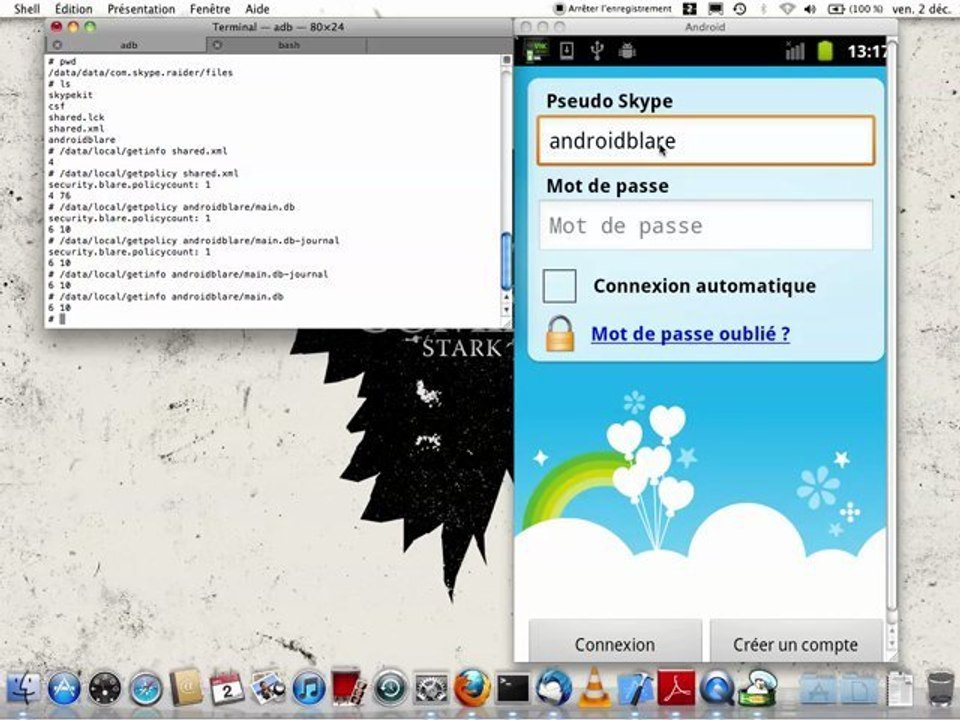
Task: Close the adb tab with its circle button
Action: (x=57, y=45)
